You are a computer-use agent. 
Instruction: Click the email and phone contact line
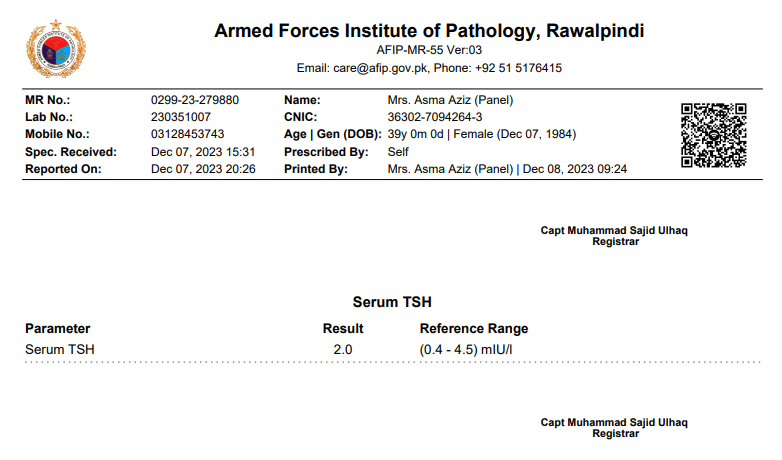pos(429,68)
